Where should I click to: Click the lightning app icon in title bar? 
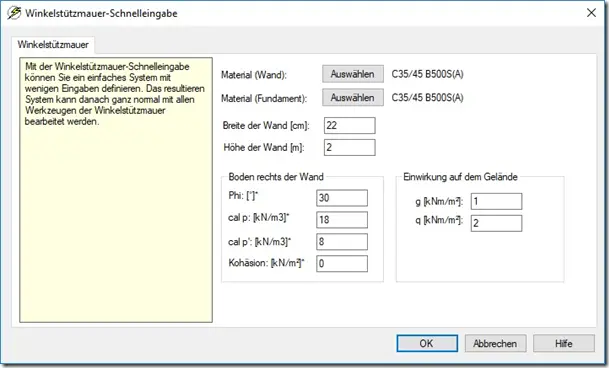(x=14, y=13)
